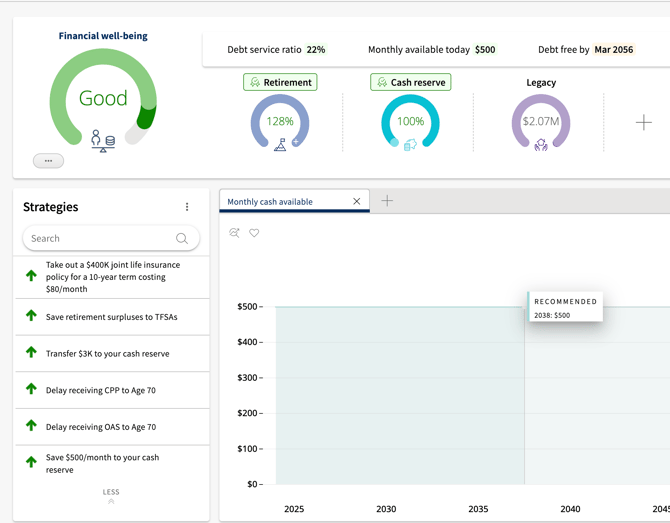Click the Good financial well-being gauge
Image resolution: width=670 pixels, height=523 pixels.
103,97
